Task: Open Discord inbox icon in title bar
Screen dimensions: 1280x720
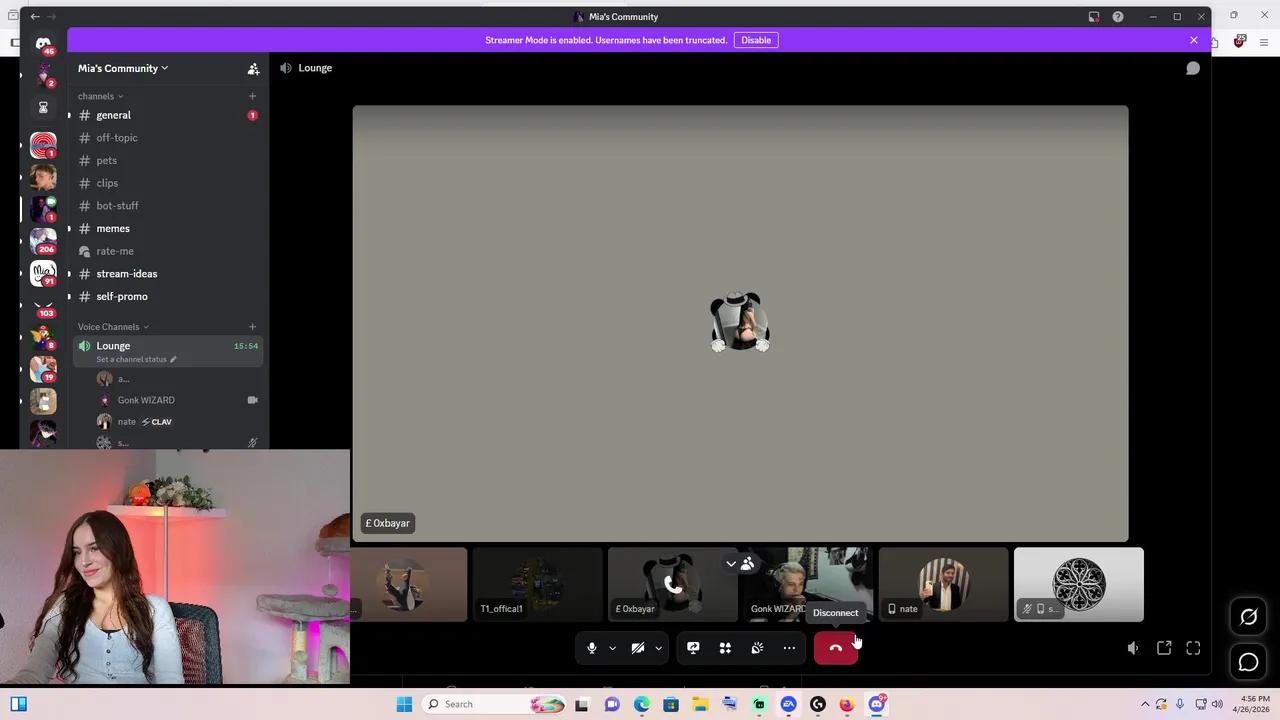Action: click(1094, 17)
